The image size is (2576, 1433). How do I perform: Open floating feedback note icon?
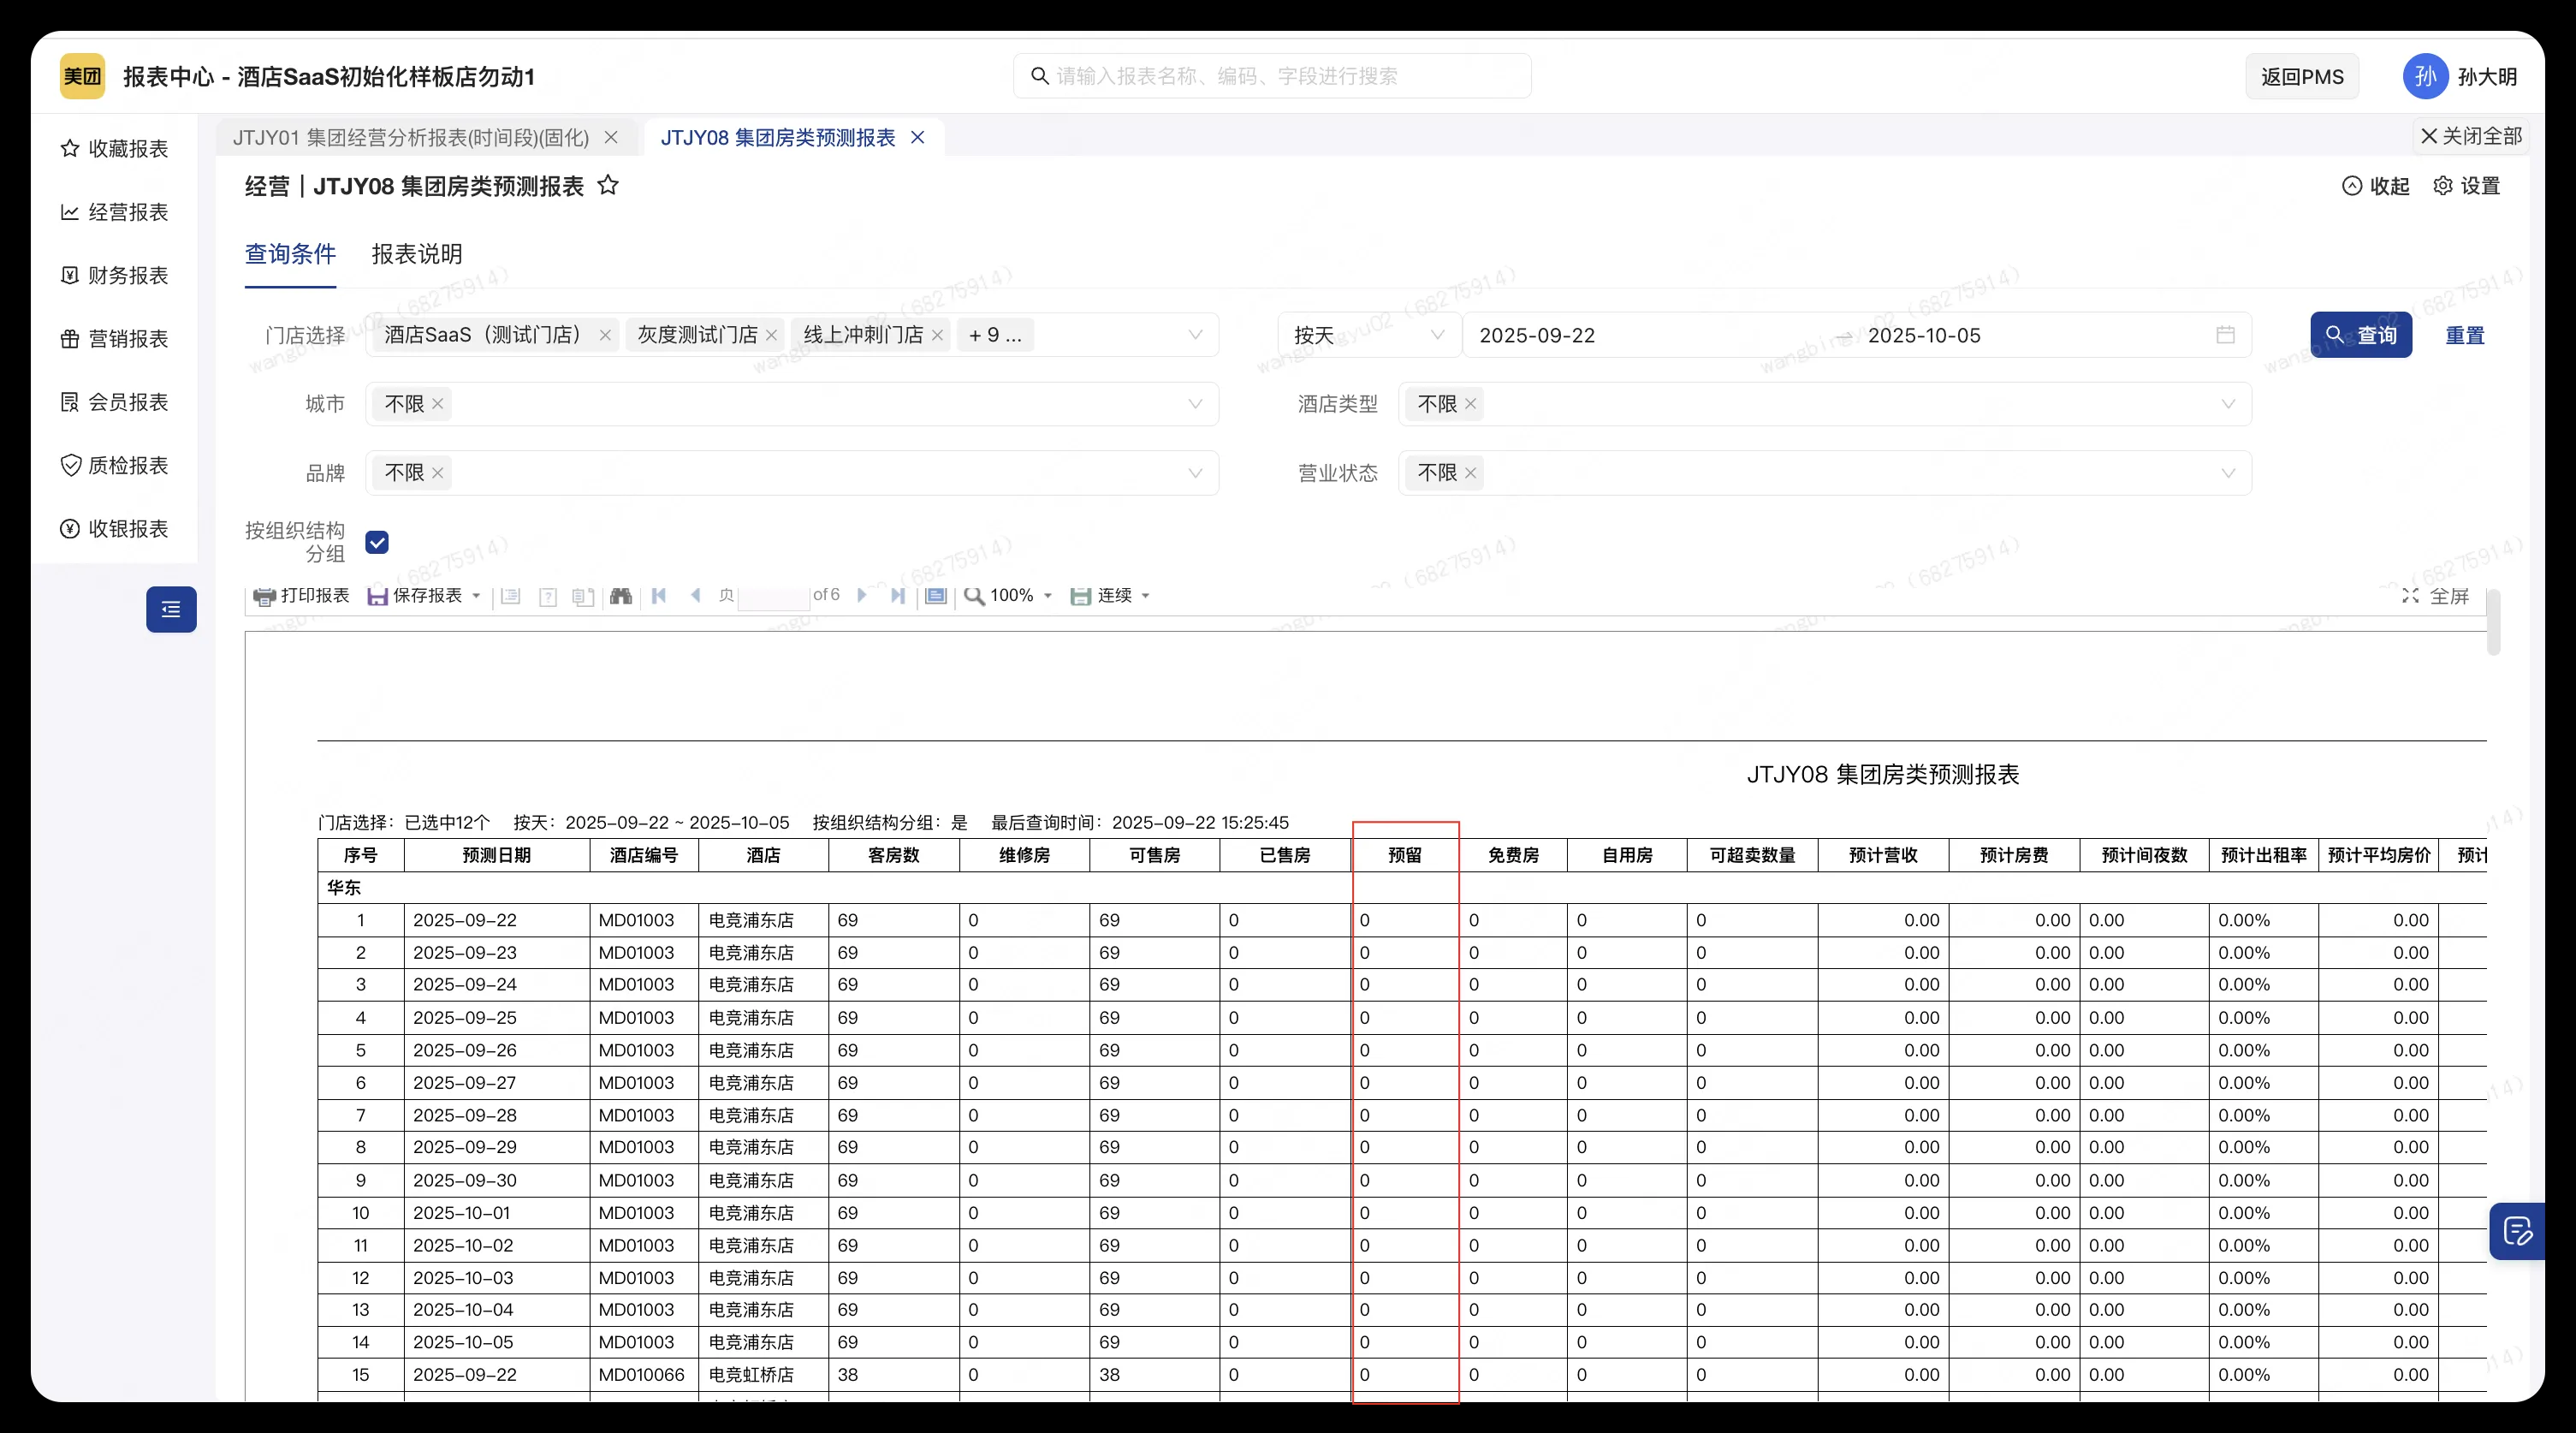2517,1231
